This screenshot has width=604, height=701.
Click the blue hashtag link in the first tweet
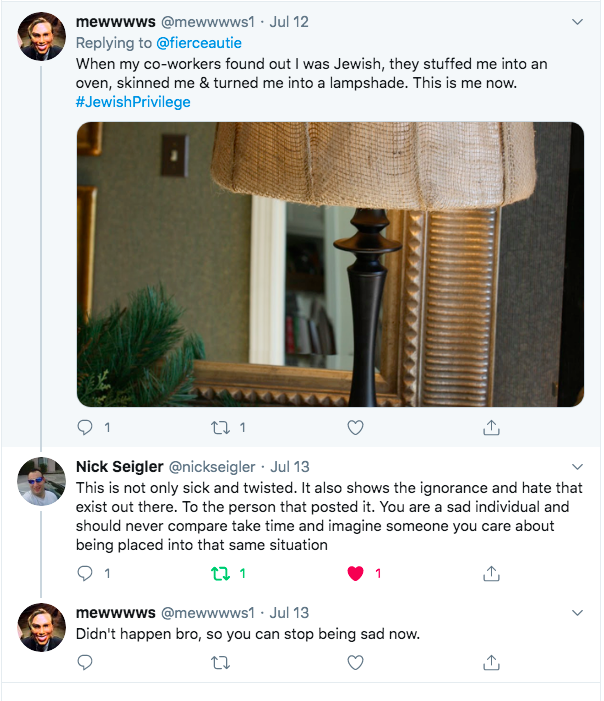coord(133,102)
